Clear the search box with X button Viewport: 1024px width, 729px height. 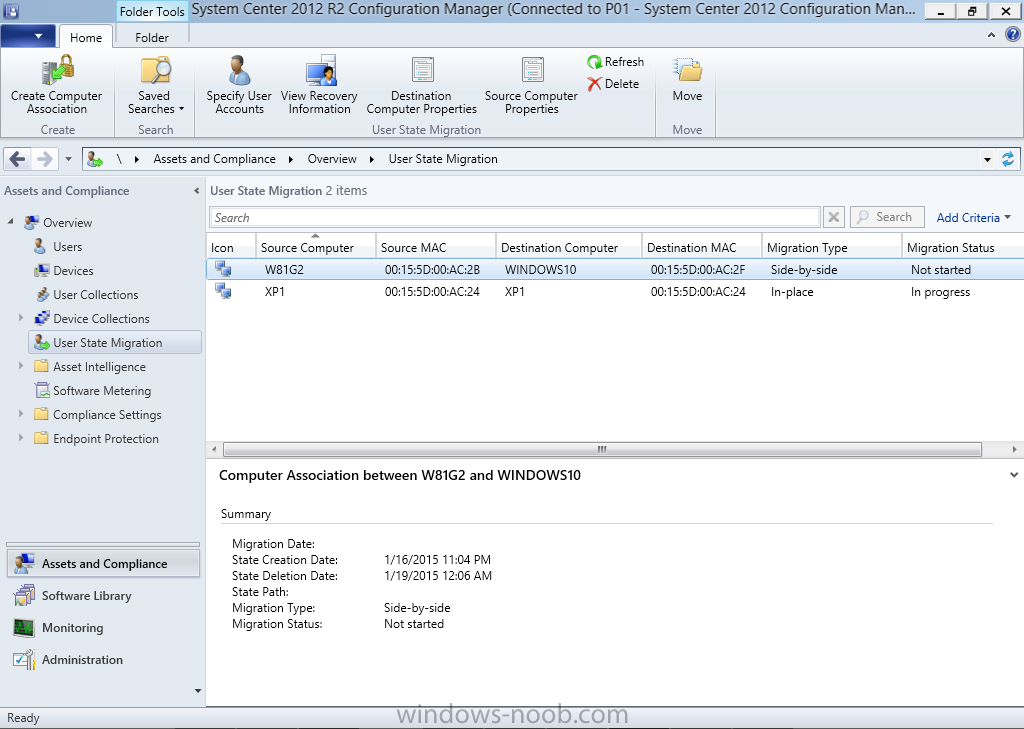(x=833, y=217)
